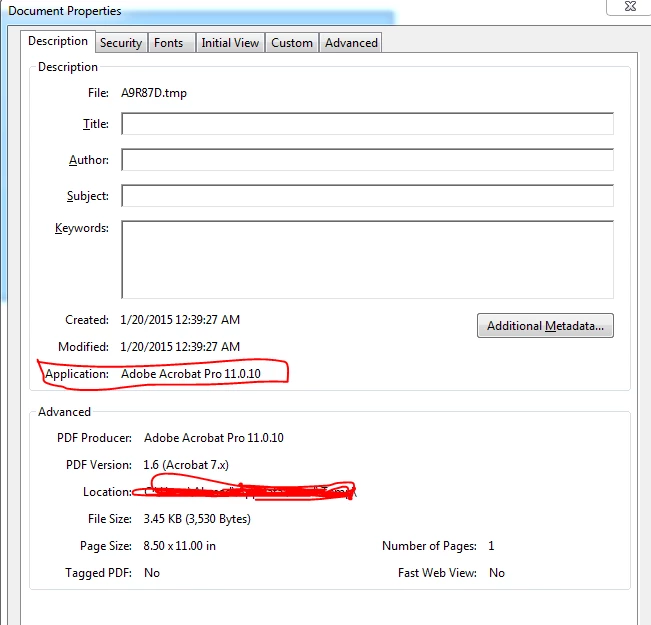The image size is (651, 625).
Task: Click the Subject field label
Action: click(x=88, y=196)
